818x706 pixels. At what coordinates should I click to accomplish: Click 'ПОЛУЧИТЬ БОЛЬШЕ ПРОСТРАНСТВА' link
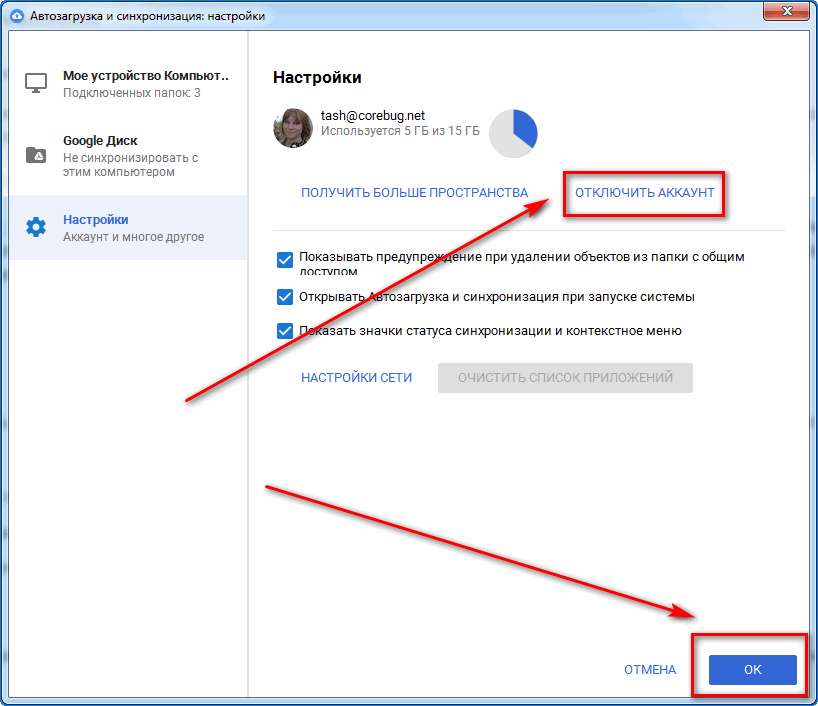[x=415, y=193]
